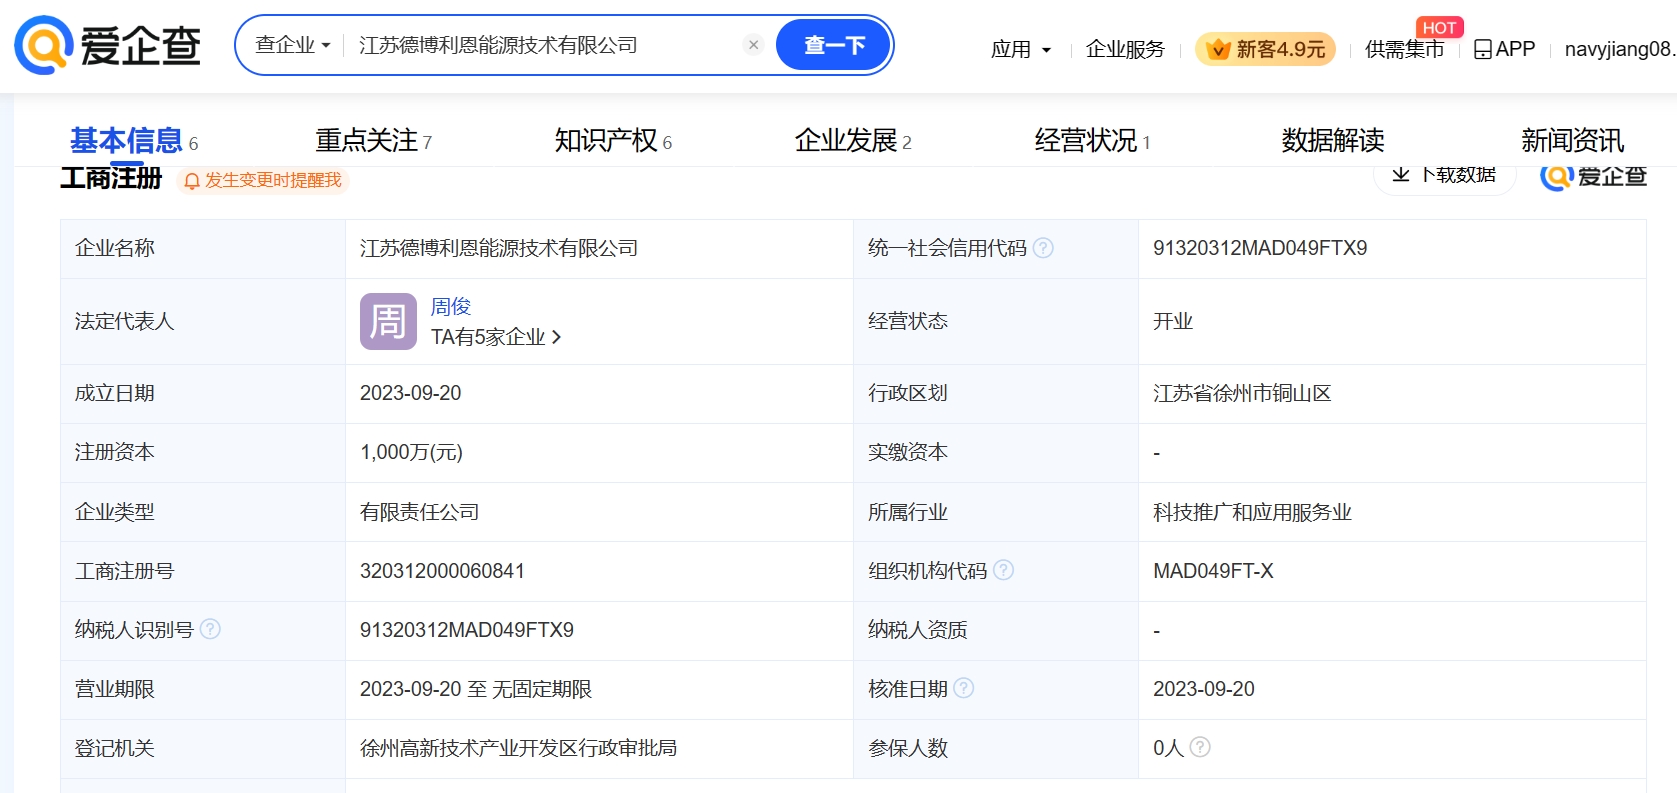1677x793 pixels.
Task: Click the 0人 insured count value
Action: coord(1168,748)
